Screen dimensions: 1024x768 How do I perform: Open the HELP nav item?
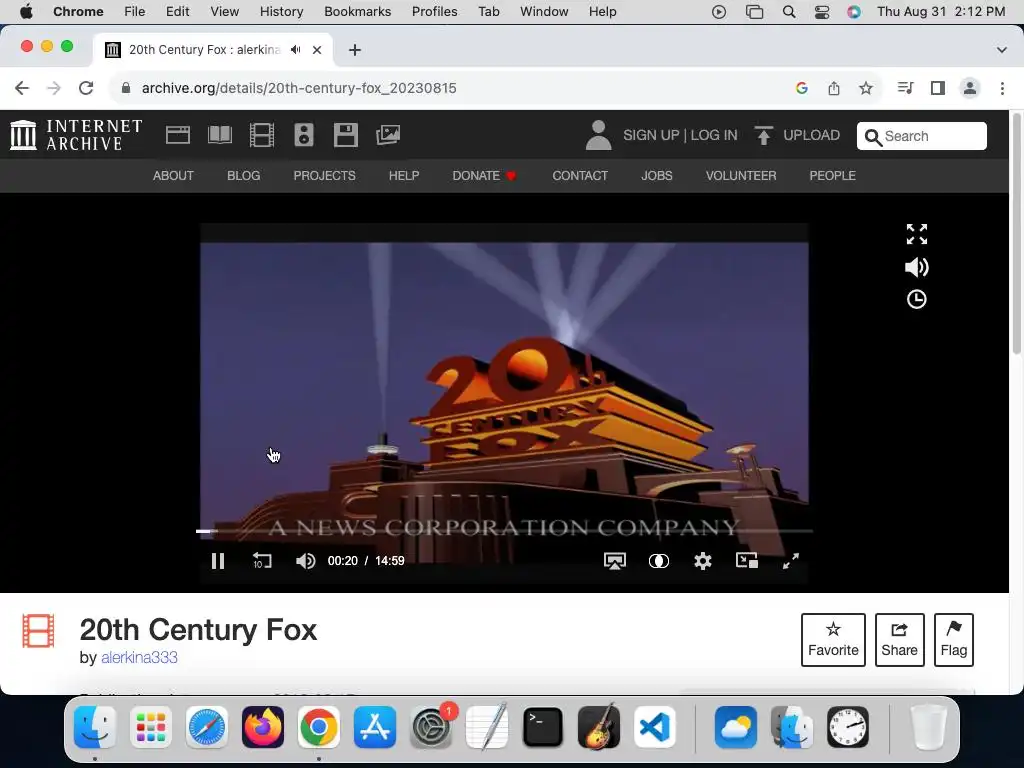coord(404,176)
